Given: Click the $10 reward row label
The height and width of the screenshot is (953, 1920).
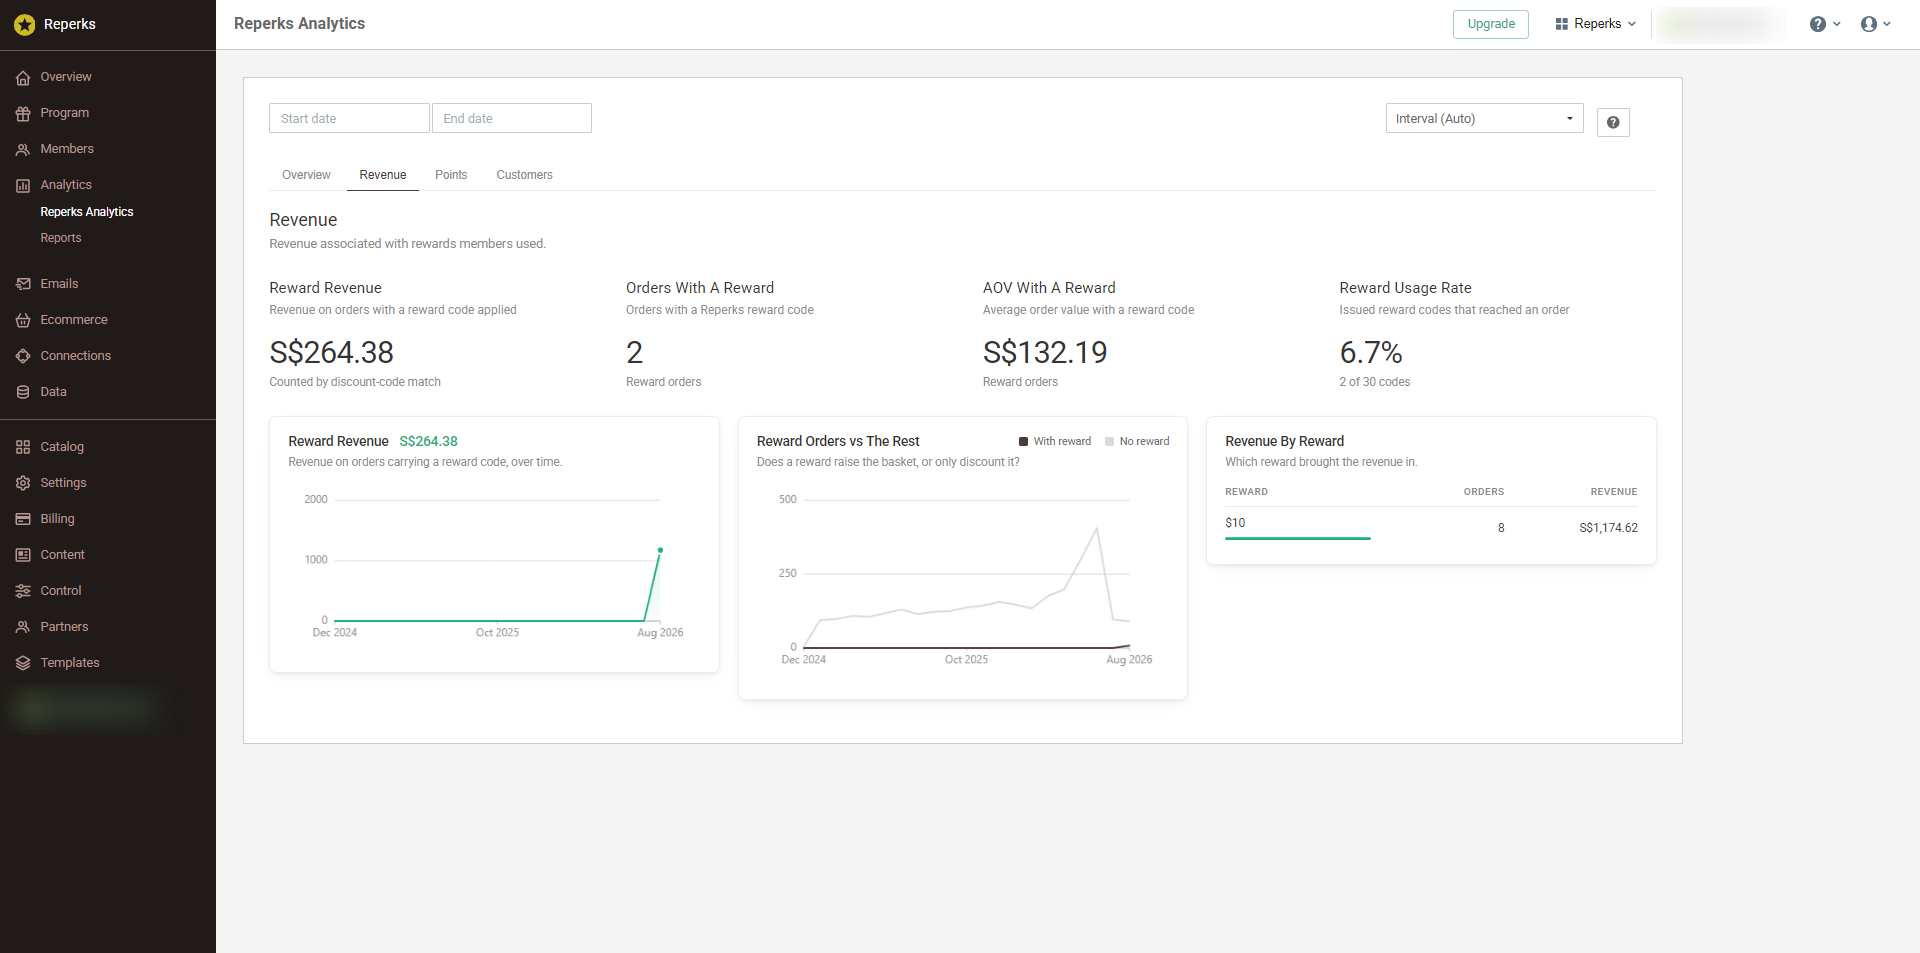Looking at the screenshot, I should (x=1235, y=523).
